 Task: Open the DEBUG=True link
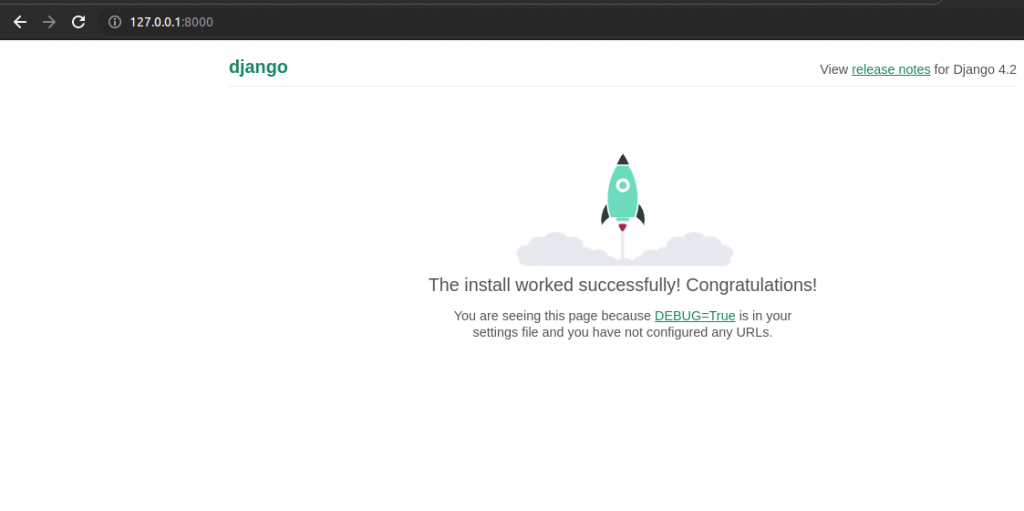click(695, 316)
